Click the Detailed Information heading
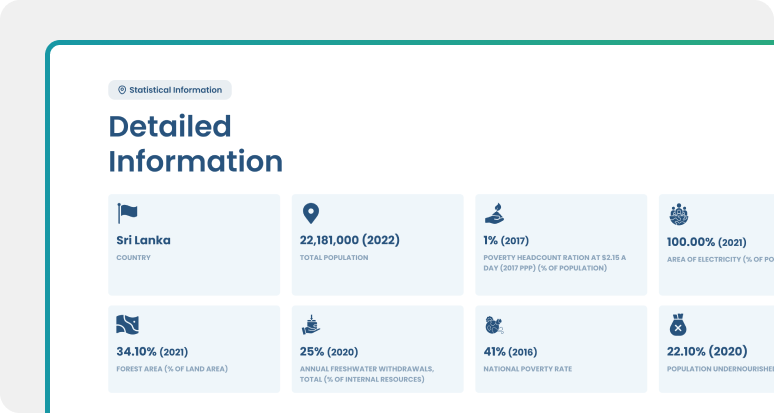The width and height of the screenshot is (774, 413). (195, 143)
